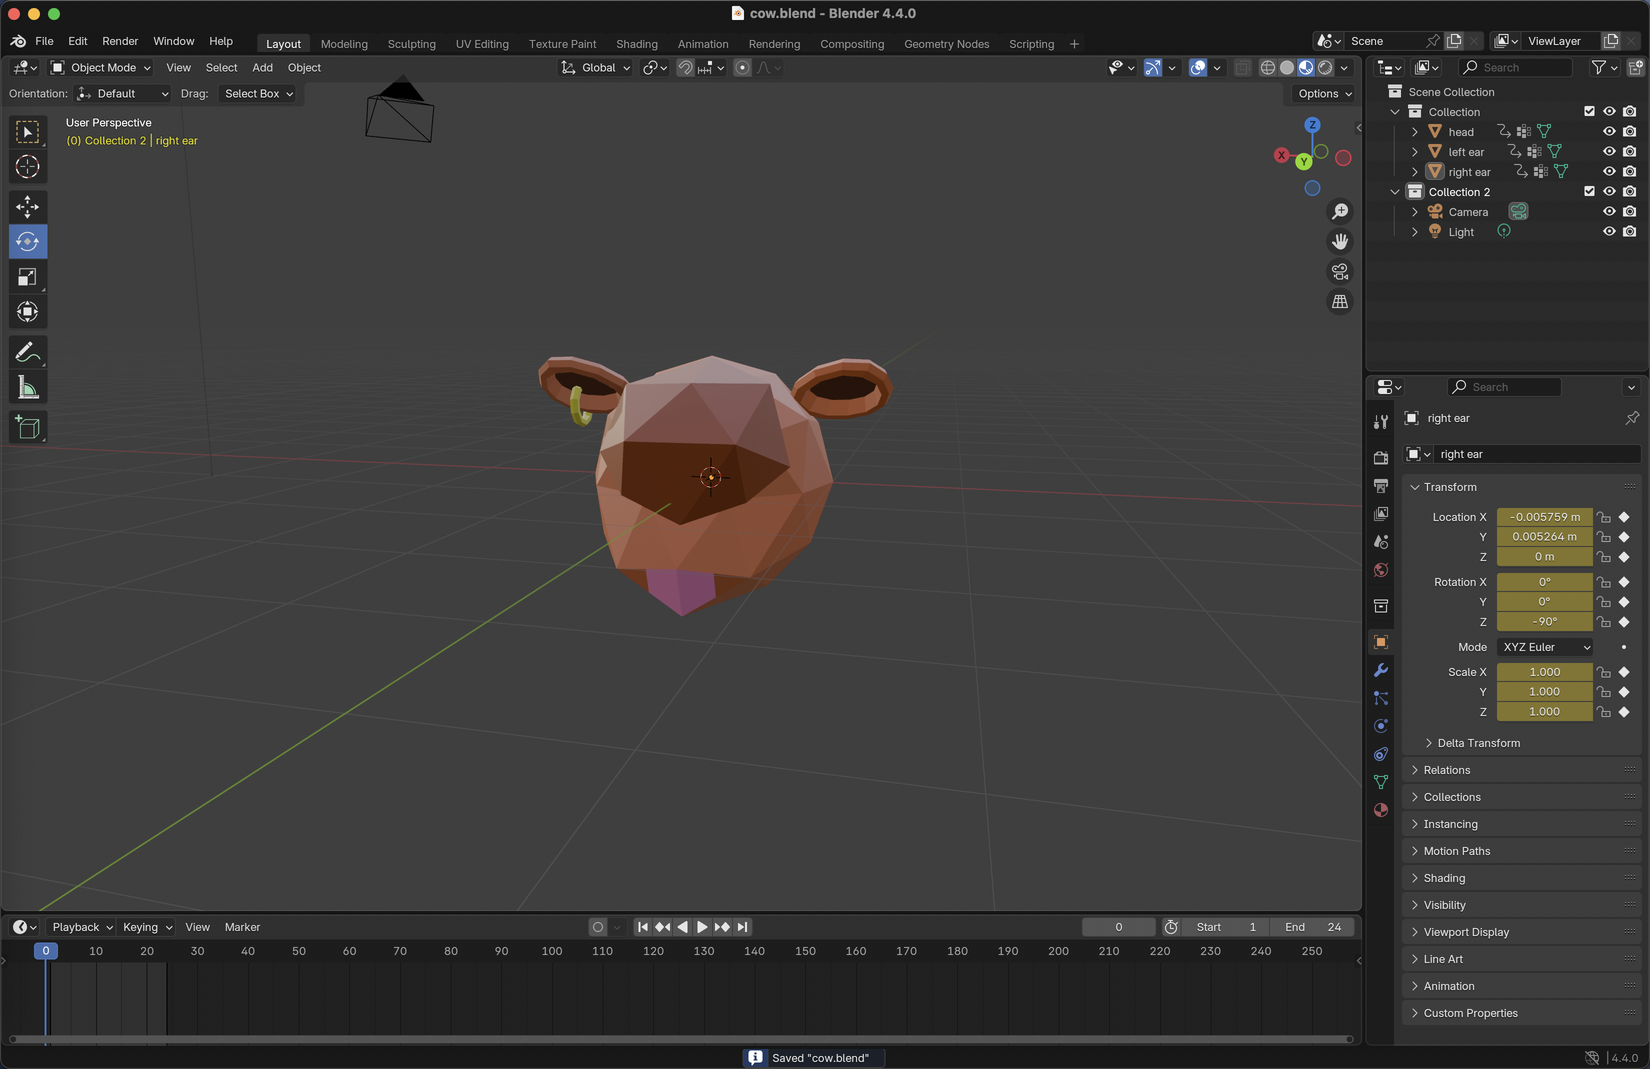Open the Playback popover

point(82,927)
